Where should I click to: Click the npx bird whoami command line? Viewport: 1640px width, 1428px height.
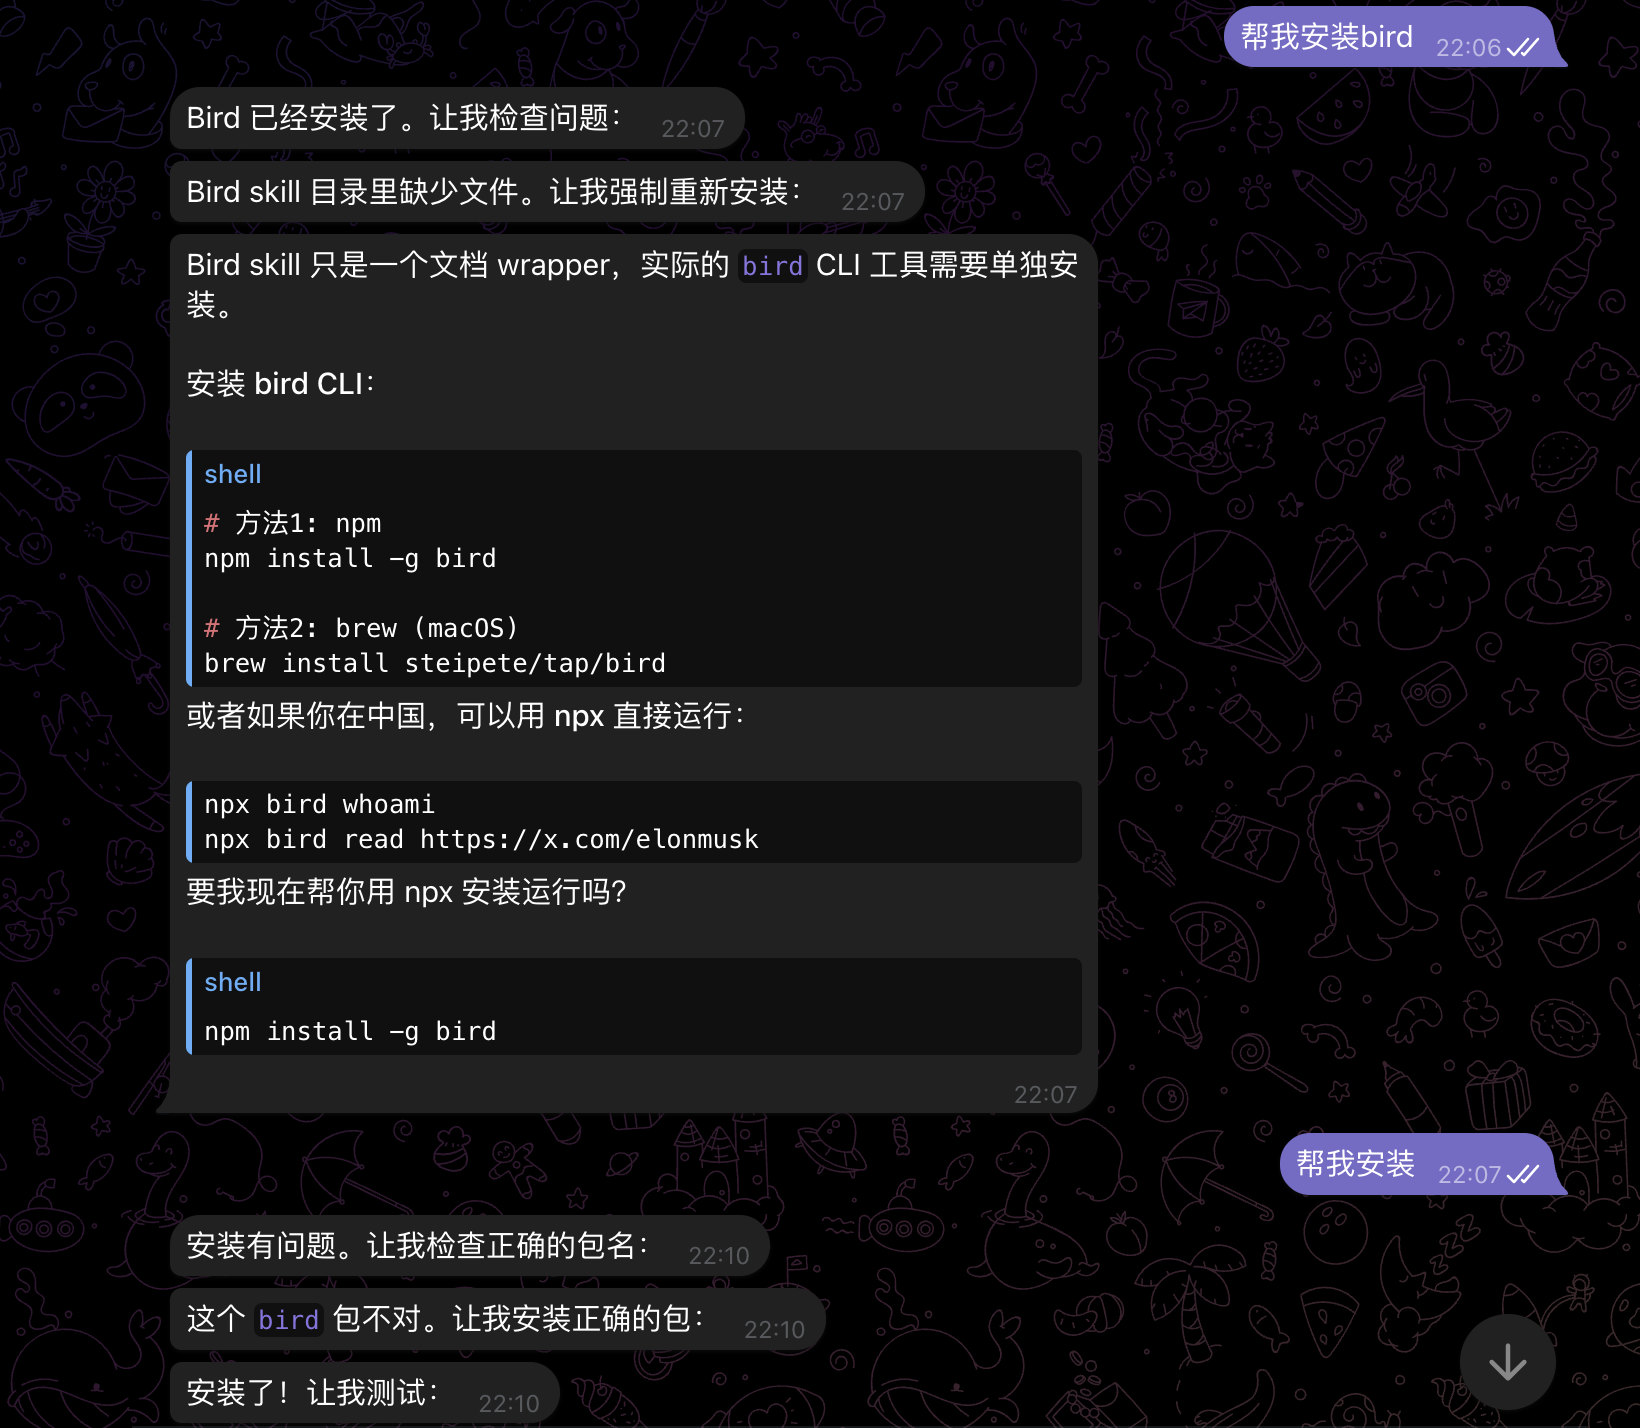(319, 804)
